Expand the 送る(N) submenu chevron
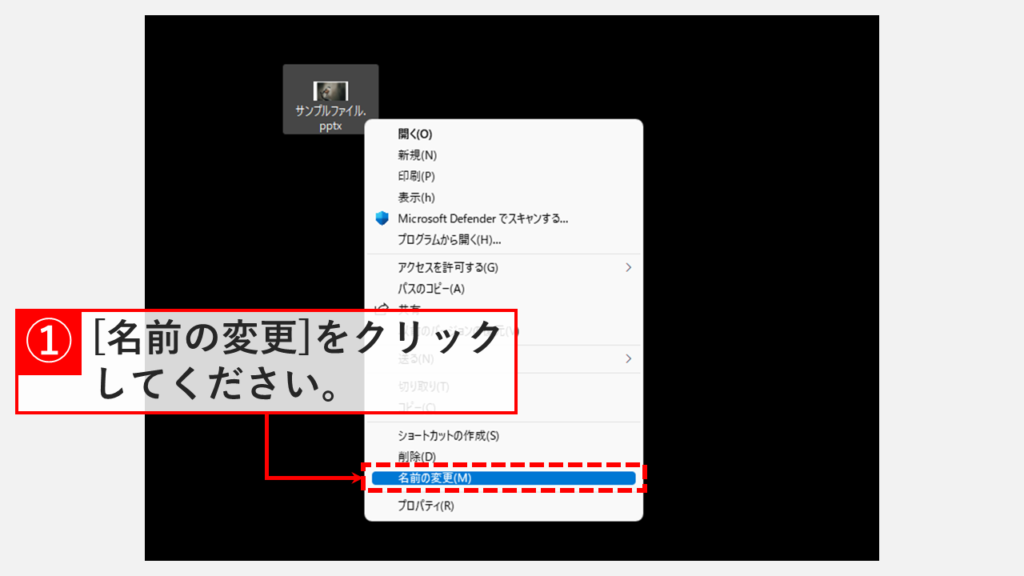This screenshot has width=1024, height=576. [x=628, y=359]
